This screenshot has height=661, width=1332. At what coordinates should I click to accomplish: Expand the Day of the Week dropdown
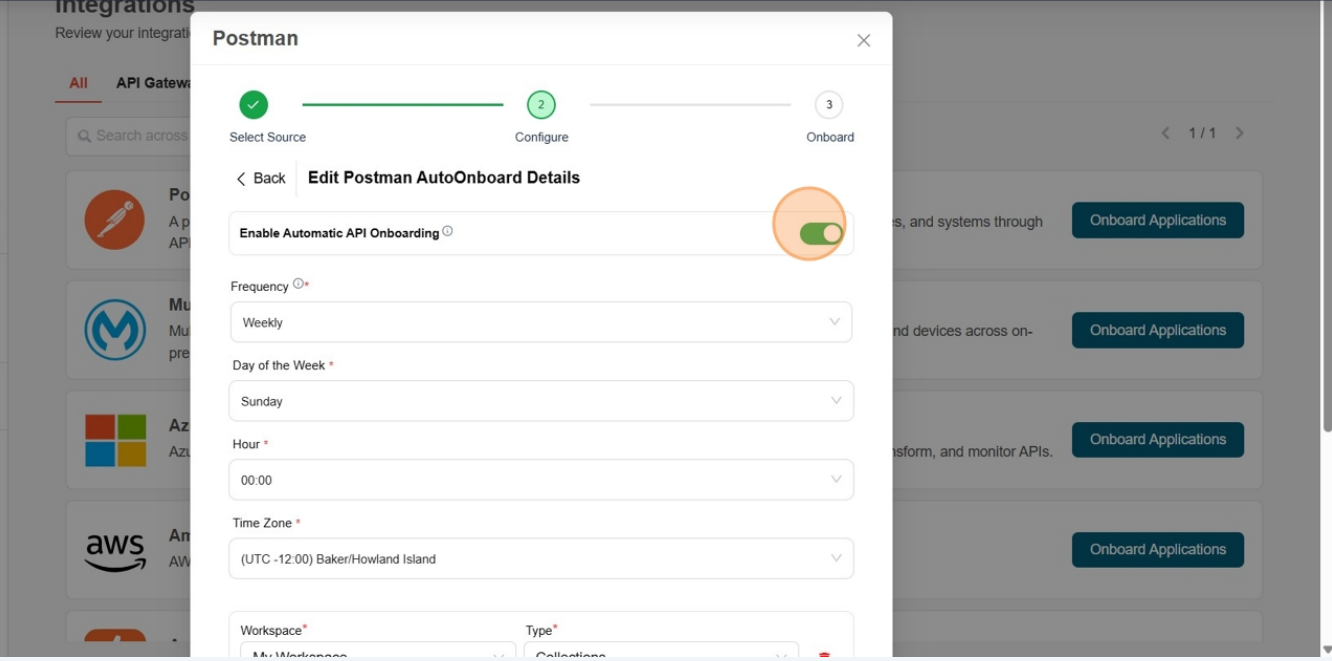(540, 401)
